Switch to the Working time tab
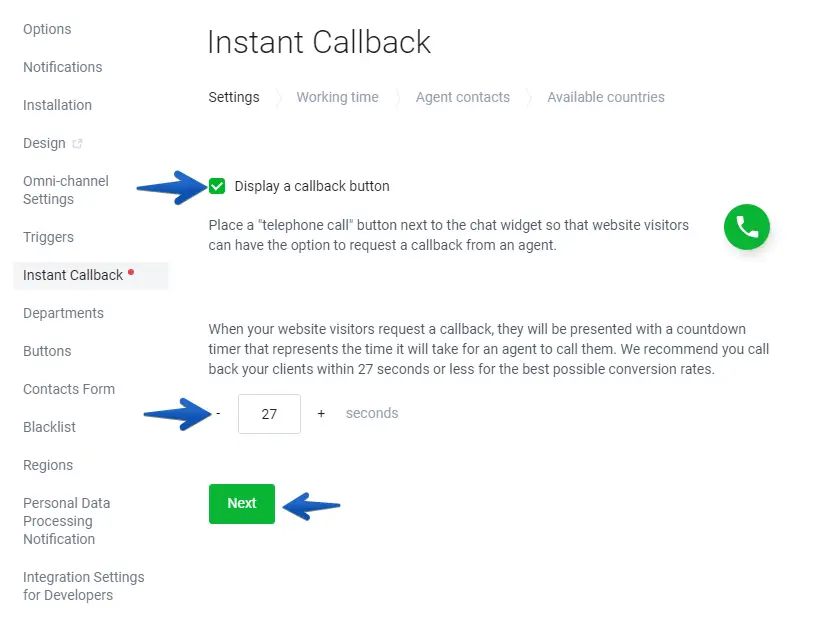822x635 pixels. point(337,97)
